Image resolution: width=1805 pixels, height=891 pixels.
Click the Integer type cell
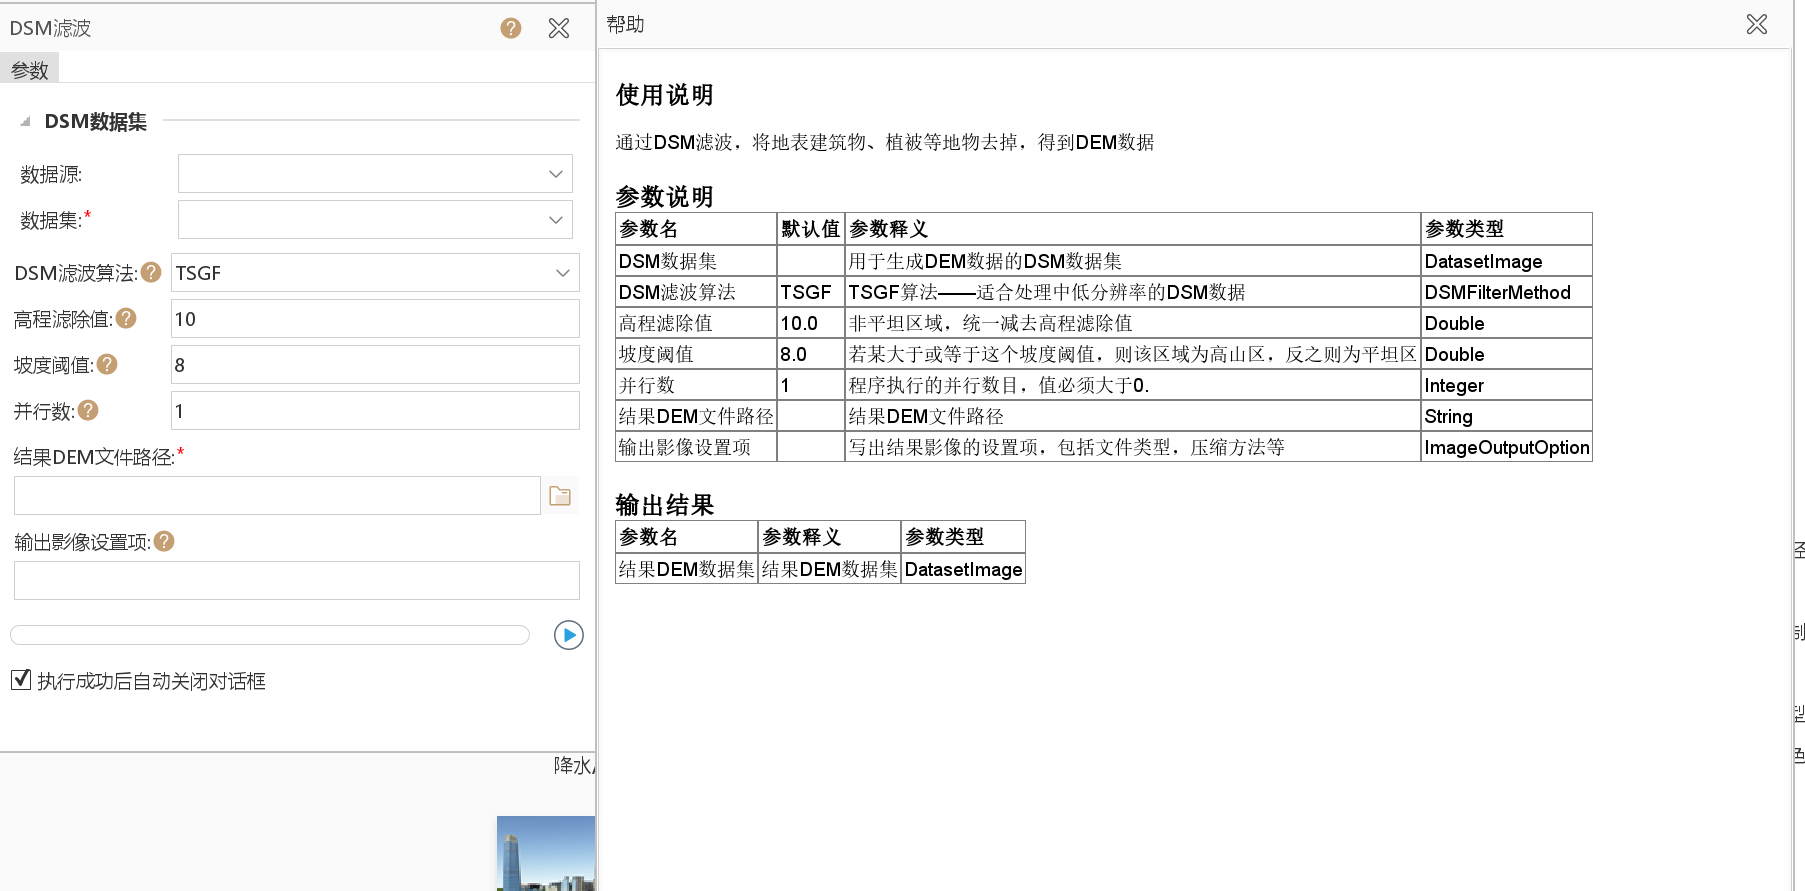click(1506, 385)
